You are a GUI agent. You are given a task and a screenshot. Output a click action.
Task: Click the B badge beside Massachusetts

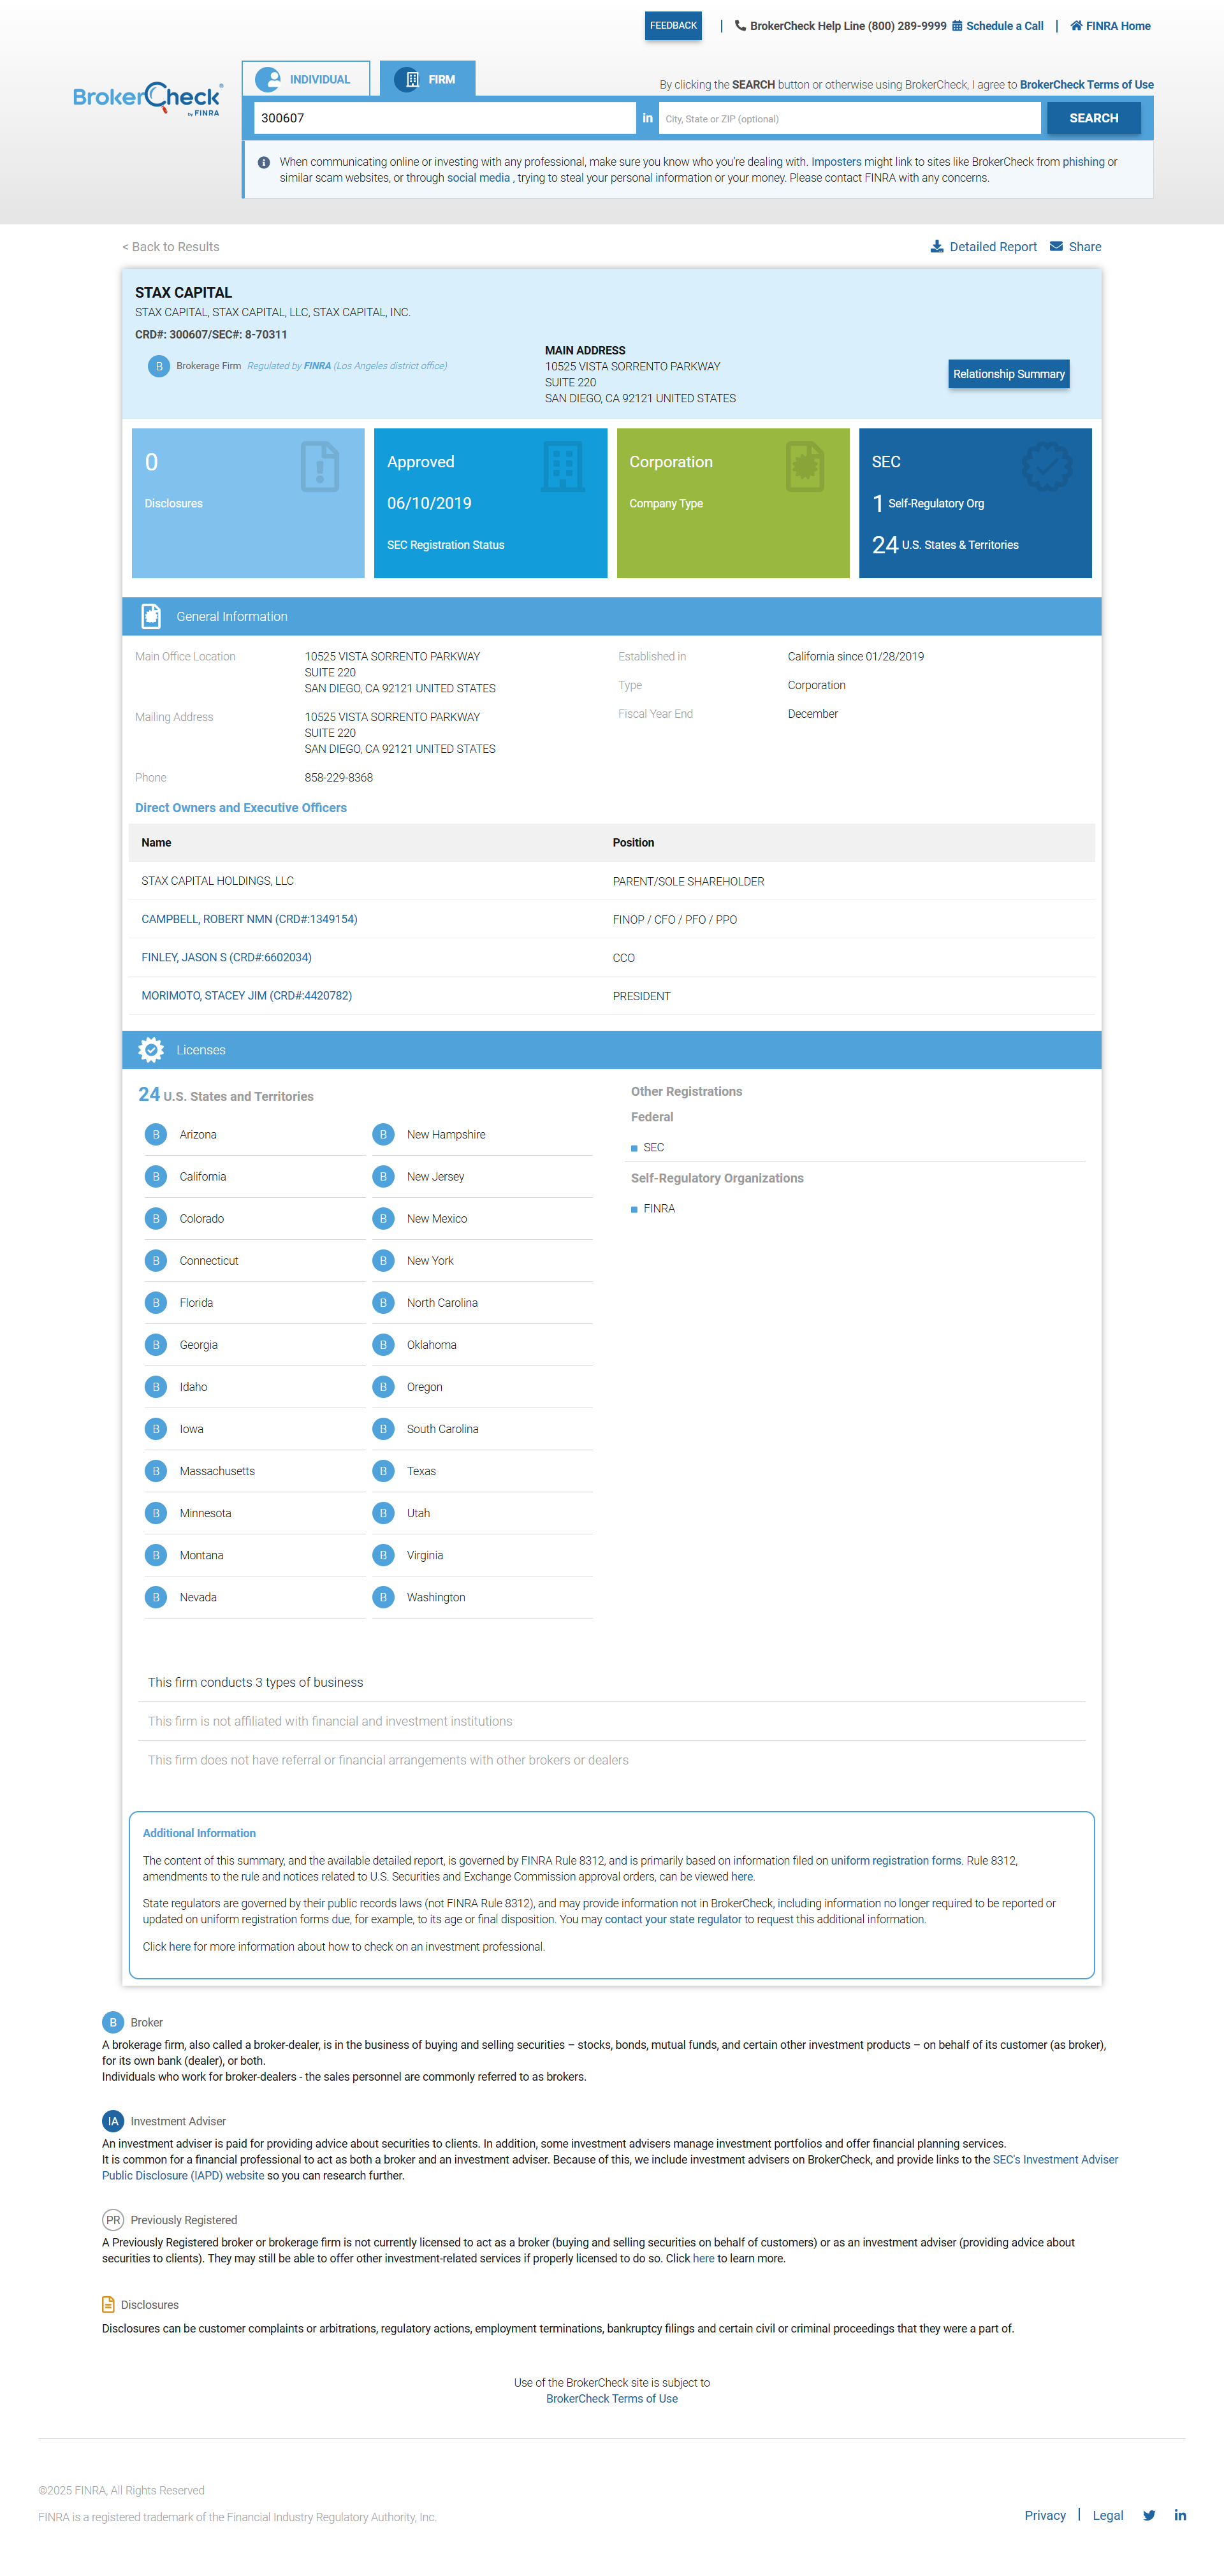(156, 1470)
